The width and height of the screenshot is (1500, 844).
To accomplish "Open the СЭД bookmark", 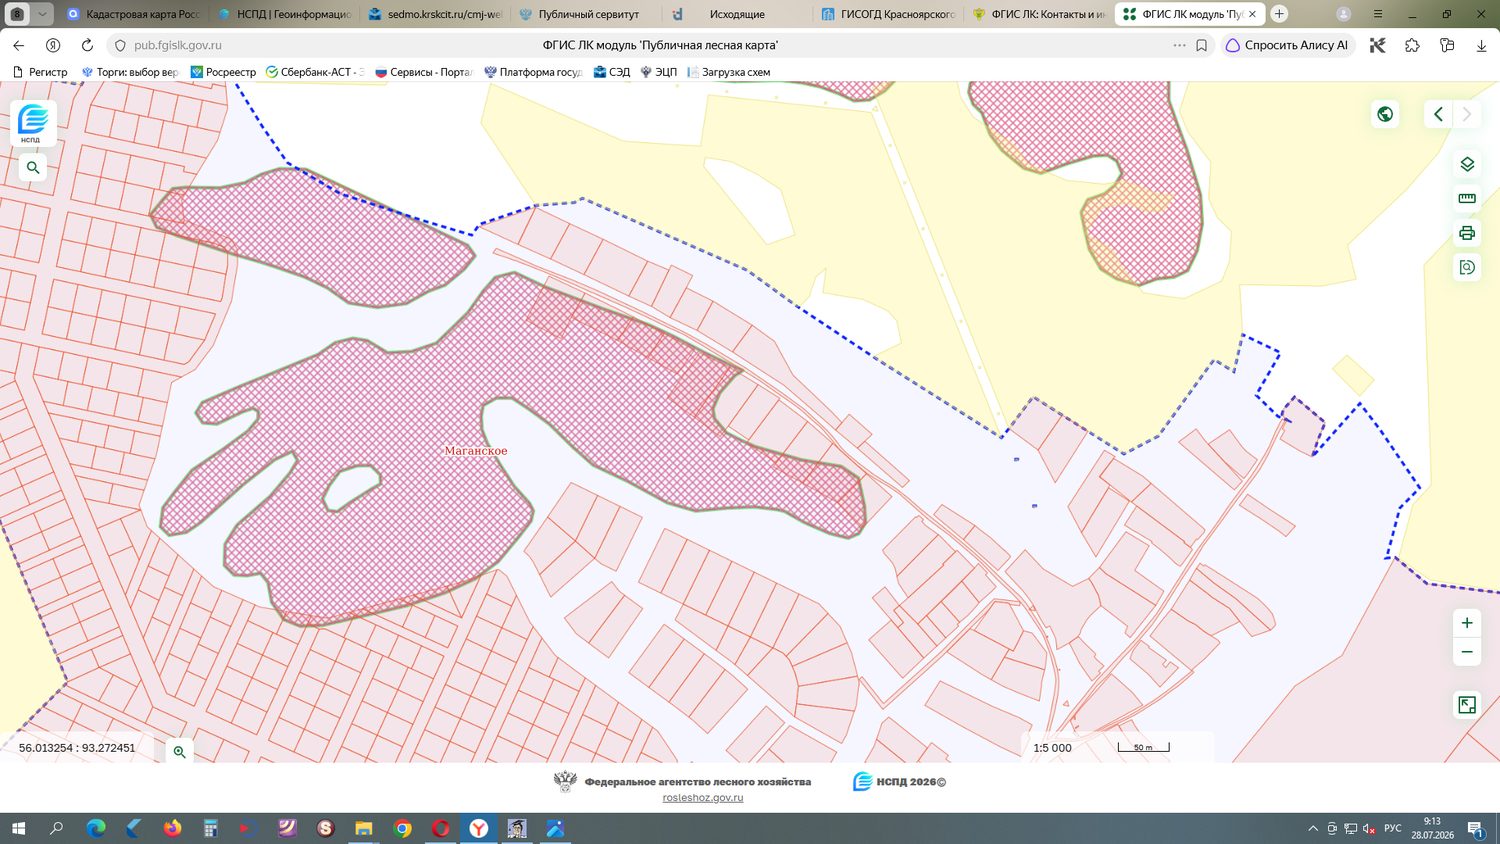I will pos(612,72).
